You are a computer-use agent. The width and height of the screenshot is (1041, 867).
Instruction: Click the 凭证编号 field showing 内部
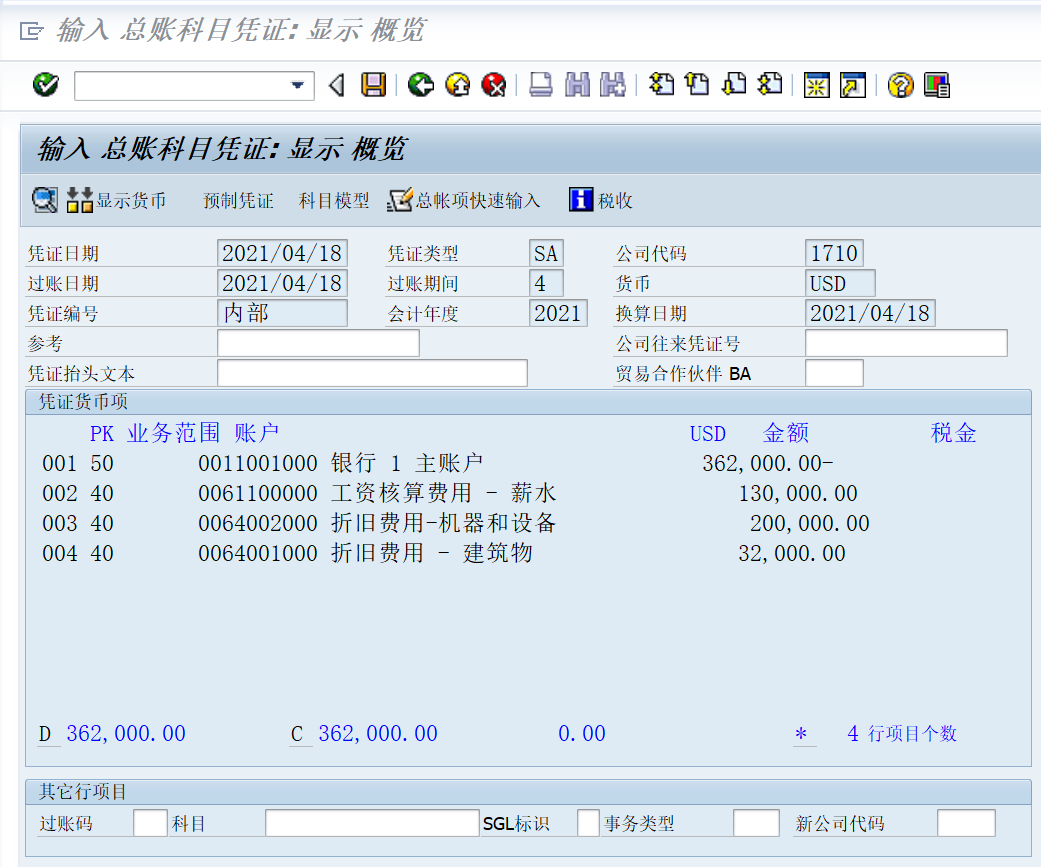tap(282, 313)
